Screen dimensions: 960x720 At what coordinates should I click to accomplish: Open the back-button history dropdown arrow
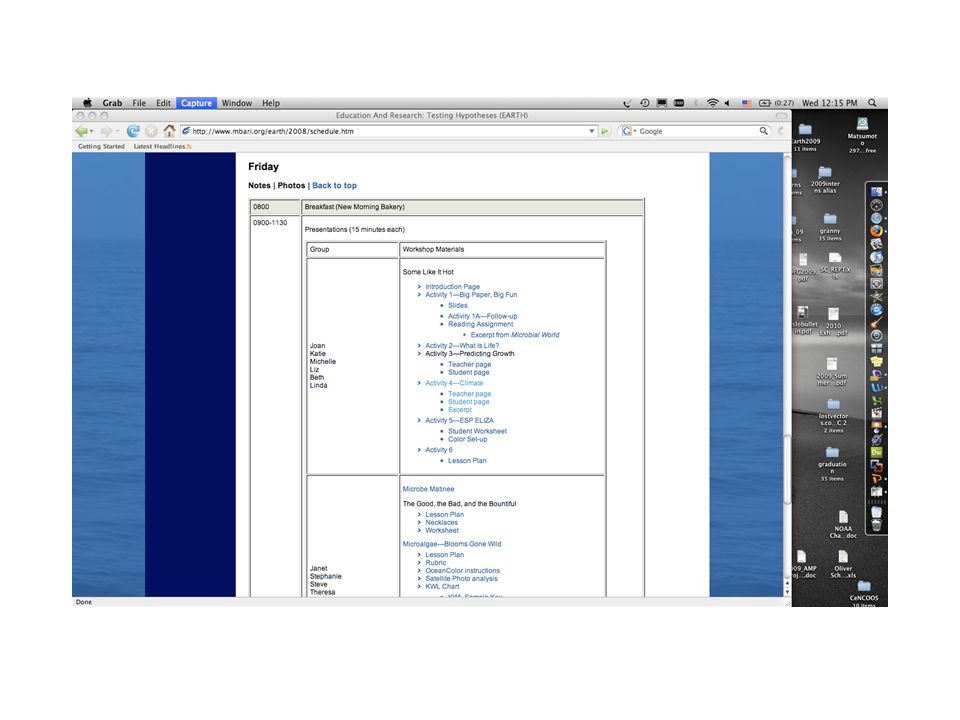coord(92,131)
